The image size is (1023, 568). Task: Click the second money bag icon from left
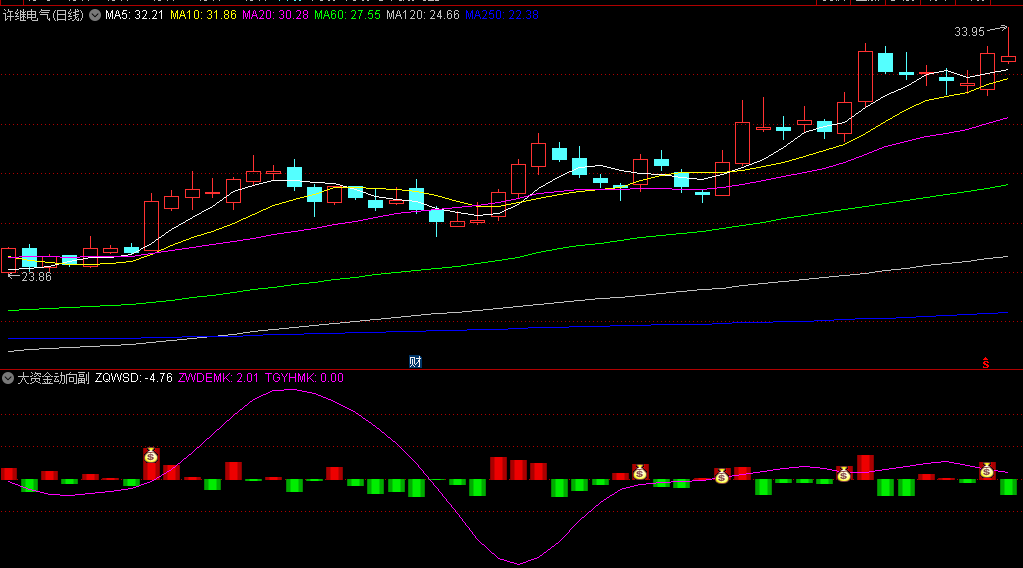click(x=639, y=472)
